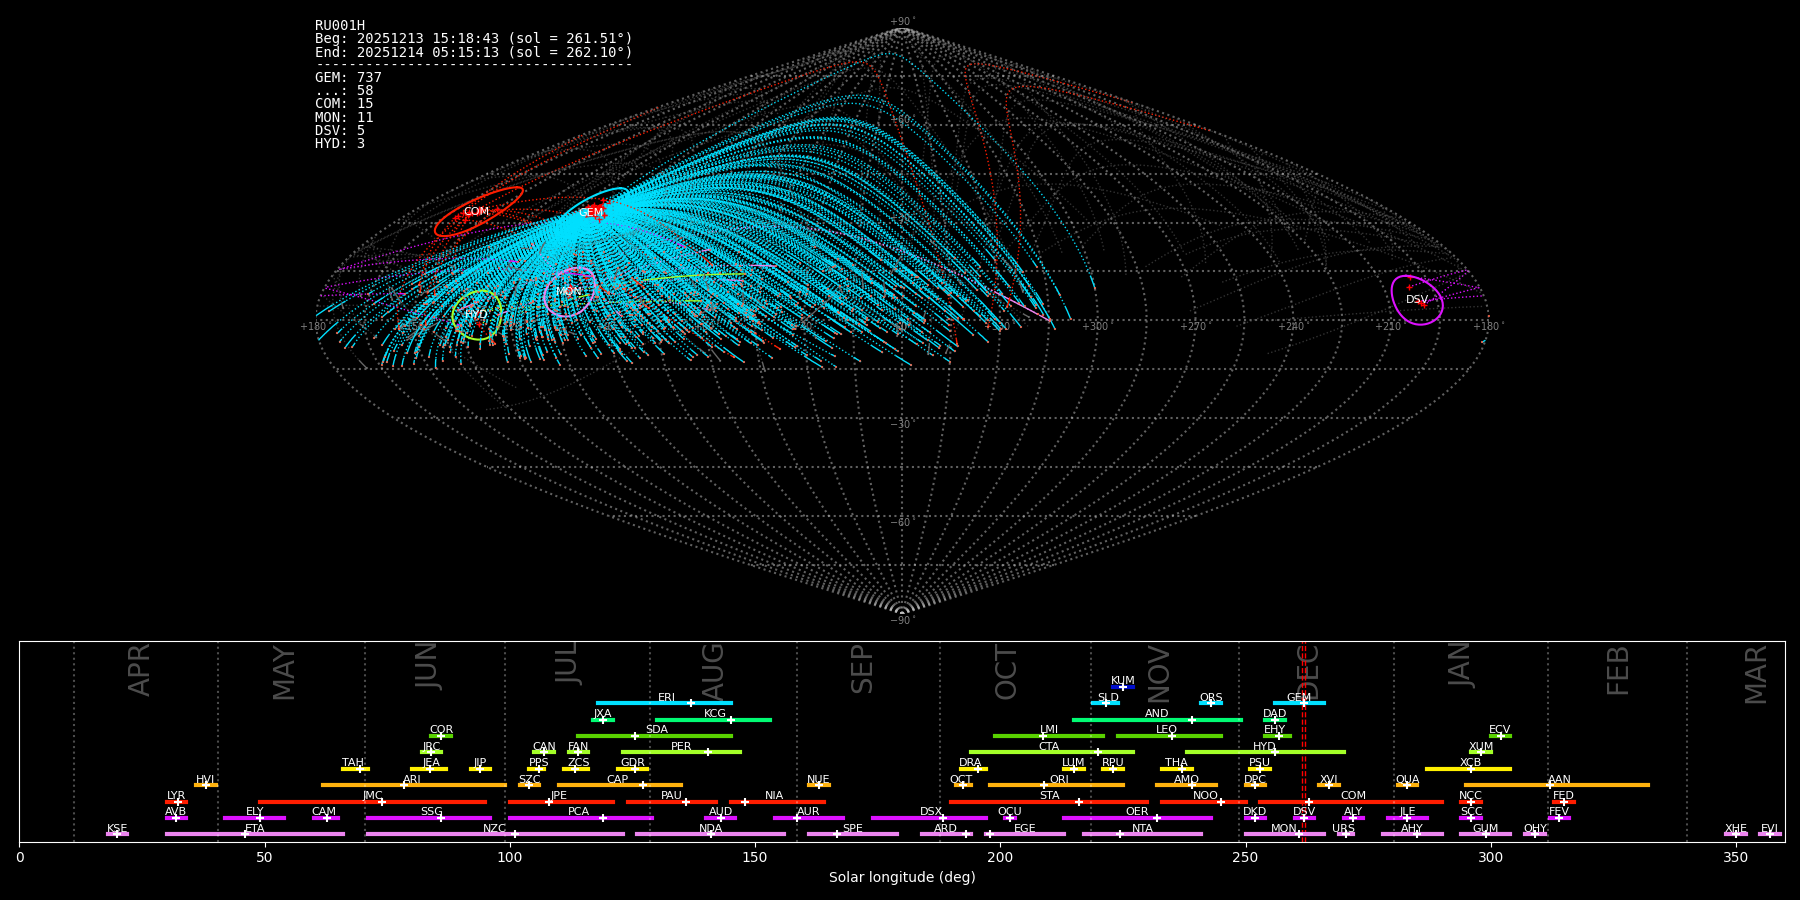Select the AND shower bar
Screen dimensions: 1800x900
[1157, 719]
